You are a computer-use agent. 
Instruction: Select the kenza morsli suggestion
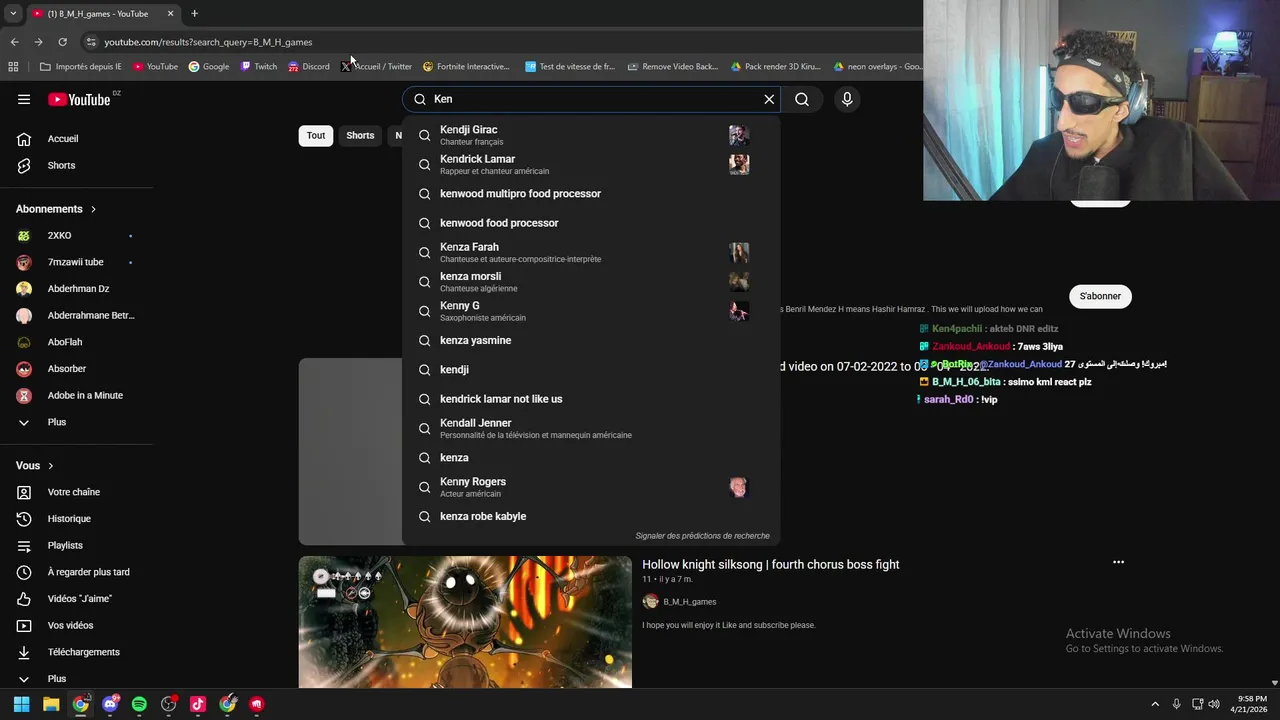click(x=591, y=282)
